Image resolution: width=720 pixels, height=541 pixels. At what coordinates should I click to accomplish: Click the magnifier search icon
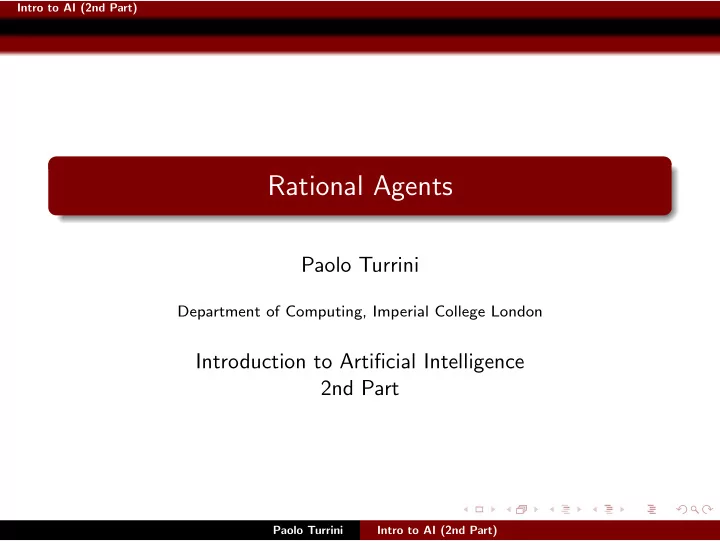click(695, 510)
